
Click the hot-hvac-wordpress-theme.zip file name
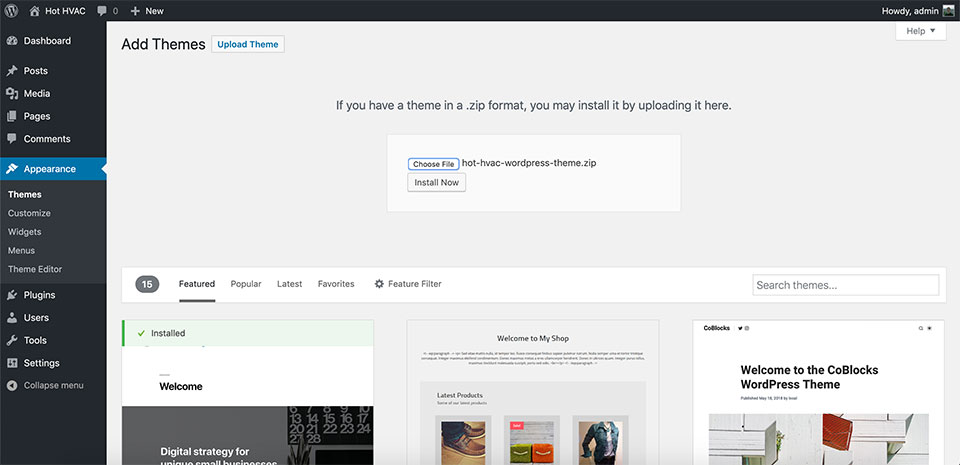pyautogui.click(x=529, y=163)
